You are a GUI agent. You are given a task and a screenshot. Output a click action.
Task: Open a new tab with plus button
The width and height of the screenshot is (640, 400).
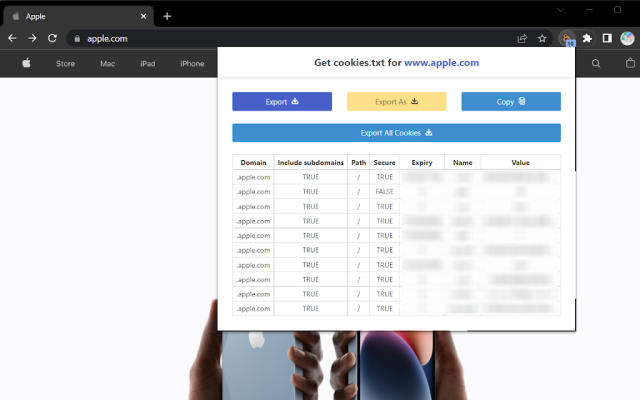(x=167, y=16)
